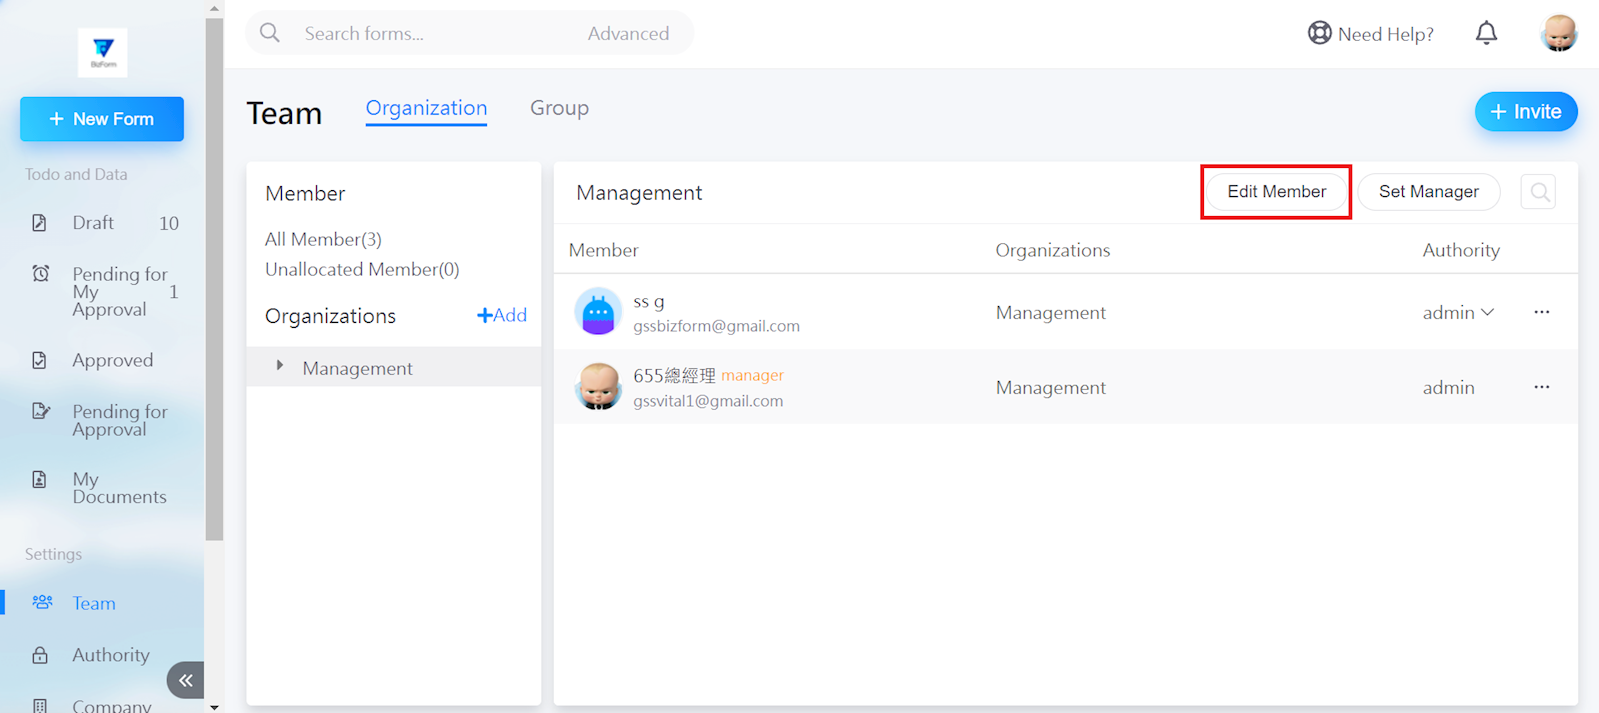Open Draft in the sidebar
The width and height of the screenshot is (1599, 713).
point(93,223)
